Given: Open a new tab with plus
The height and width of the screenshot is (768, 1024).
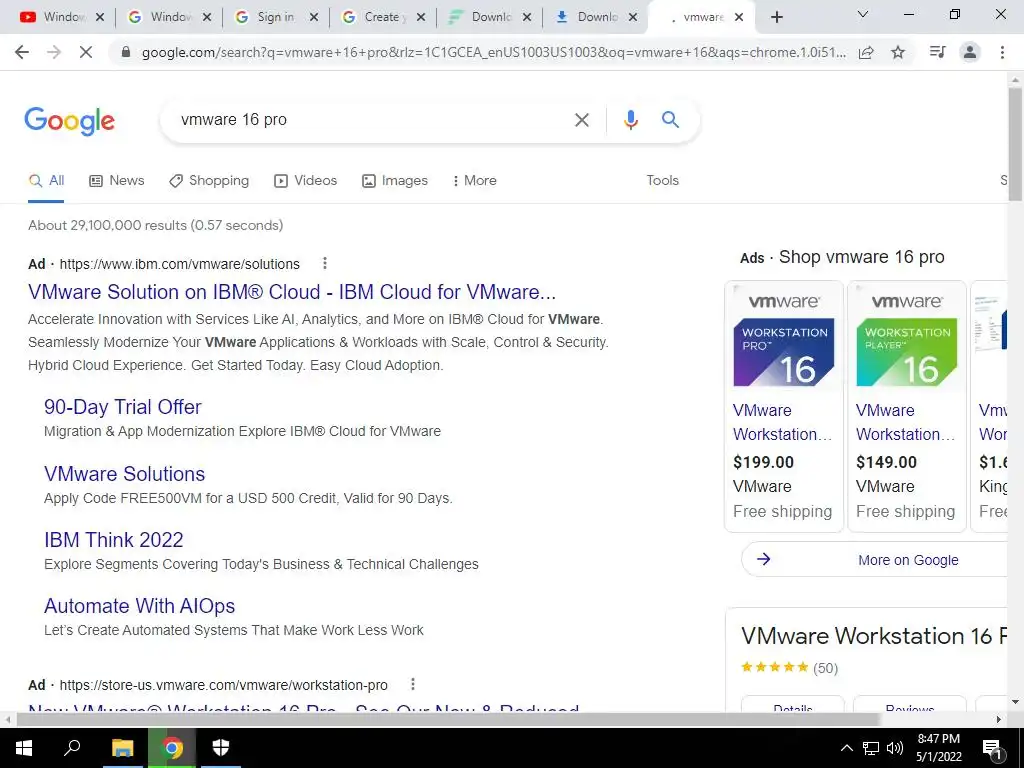Looking at the screenshot, I should 776,17.
